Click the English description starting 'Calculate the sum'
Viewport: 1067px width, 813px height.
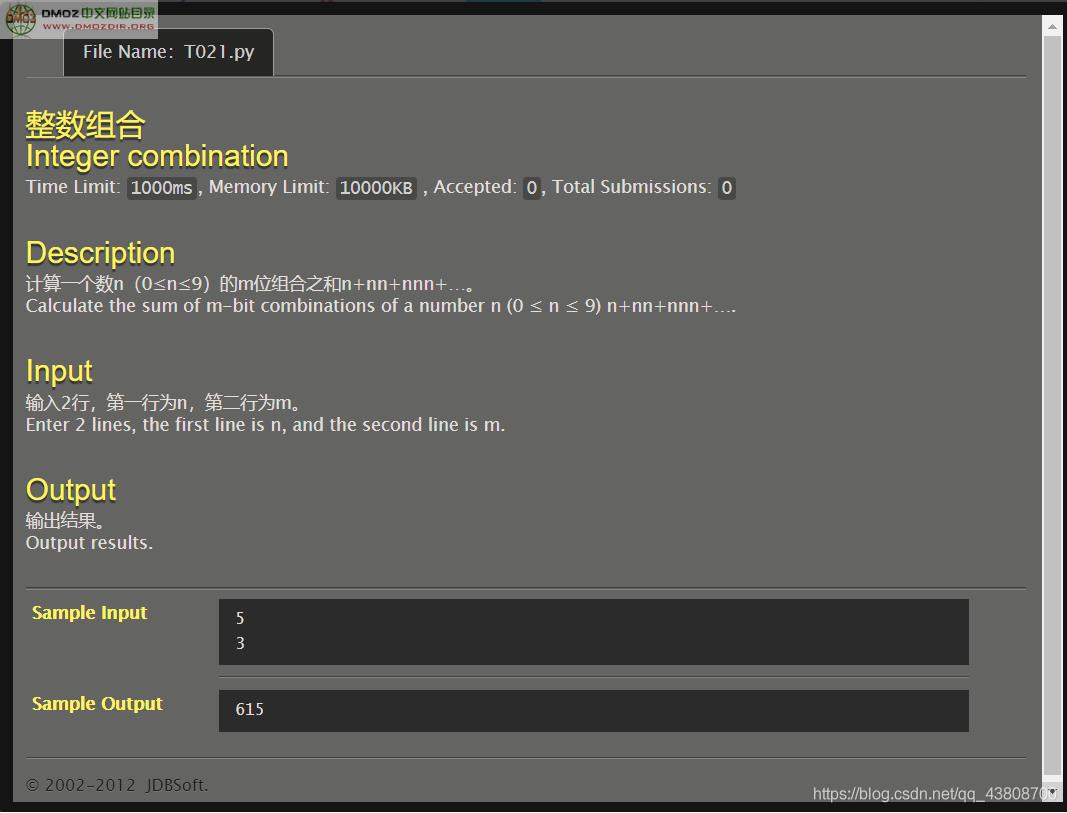pos(381,306)
